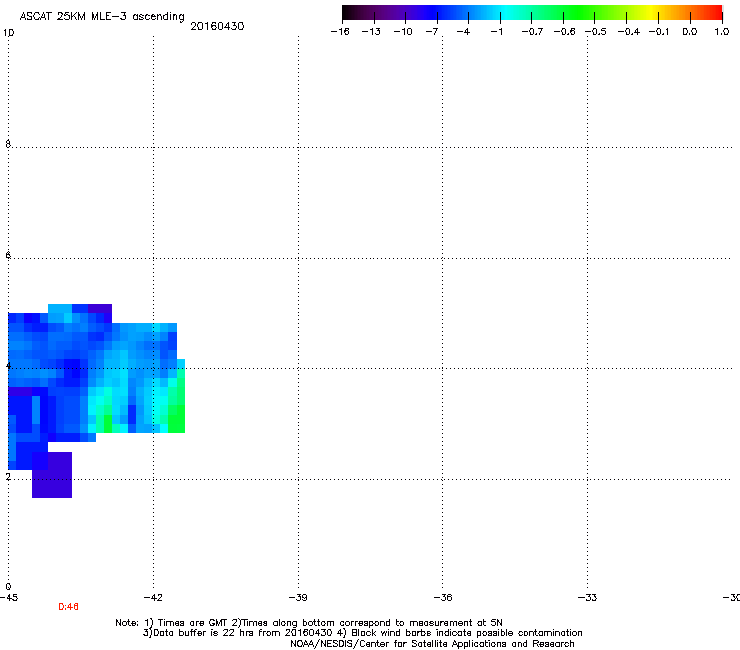The height and width of the screenshot is (650, 740).
Task: Click the longitude label -33
Action: pyautogui.click(x=587, y=598)
